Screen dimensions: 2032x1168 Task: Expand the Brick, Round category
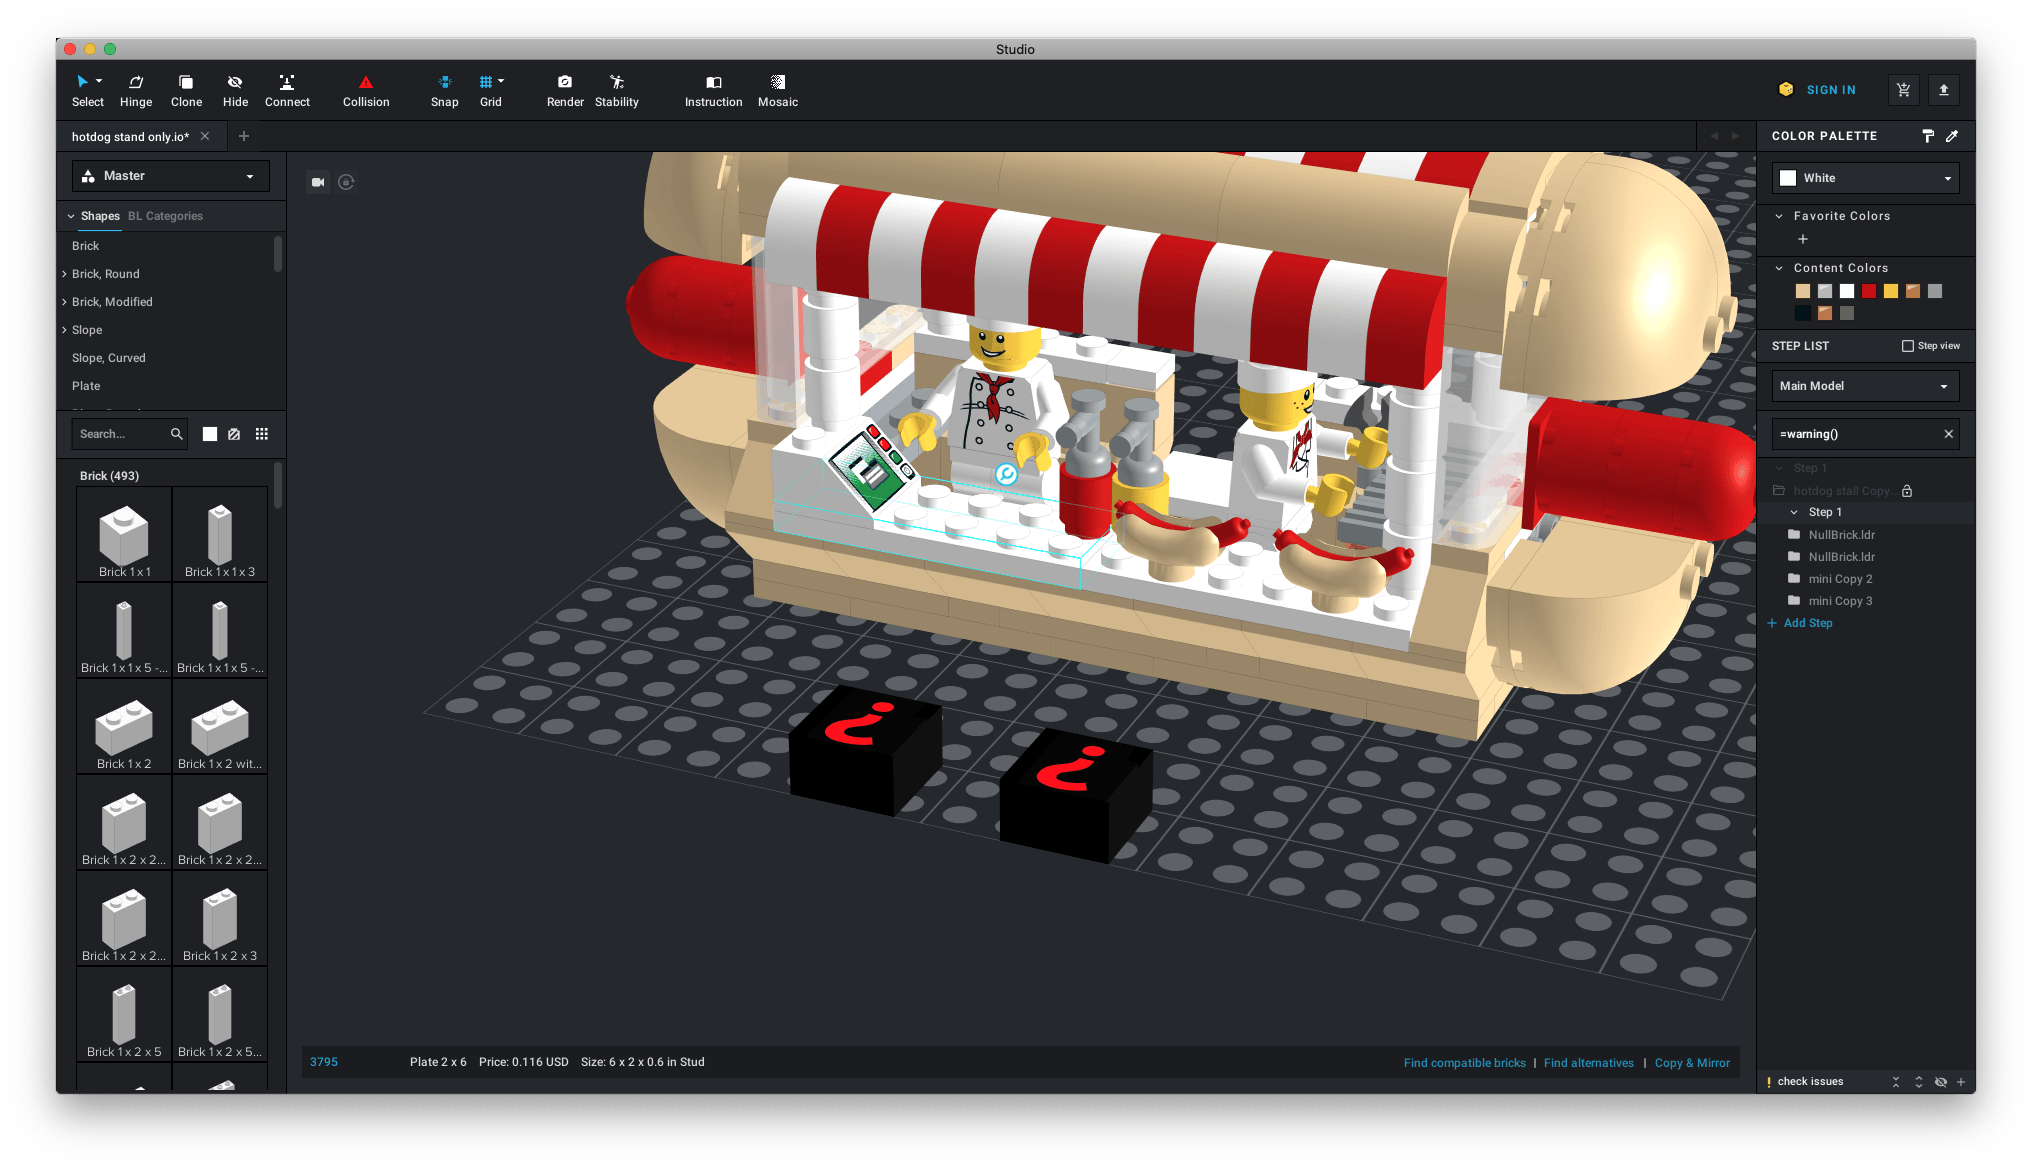click(105, 274)
